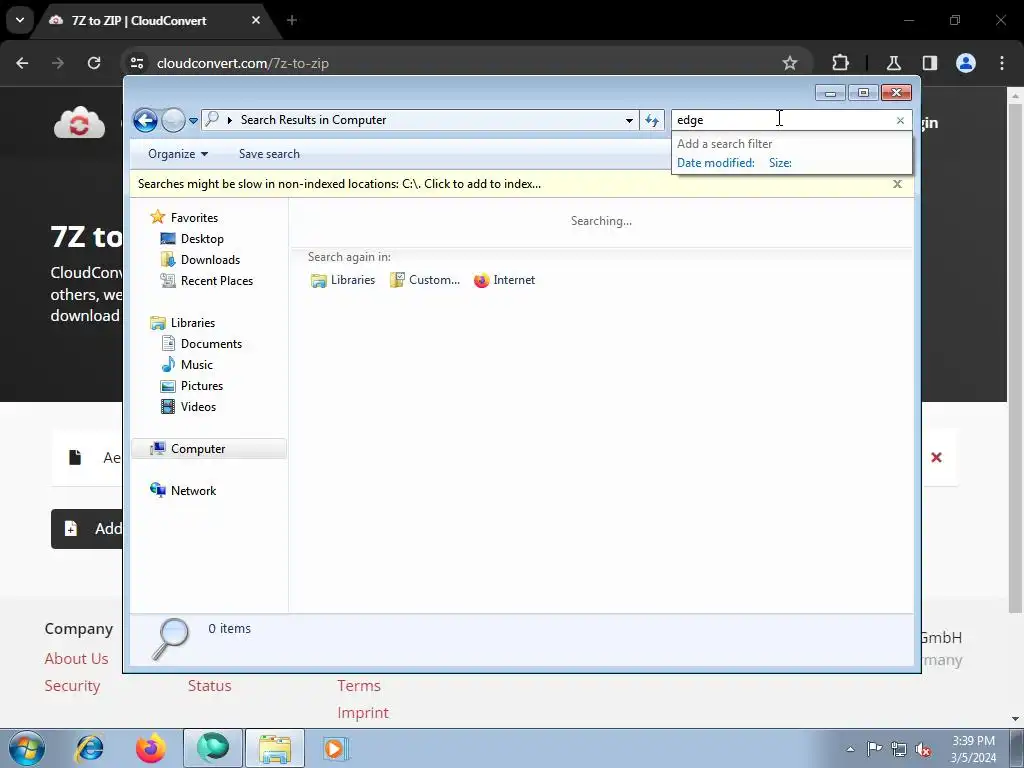Open Videos library
1024x768 pixels.
(189, 407)
